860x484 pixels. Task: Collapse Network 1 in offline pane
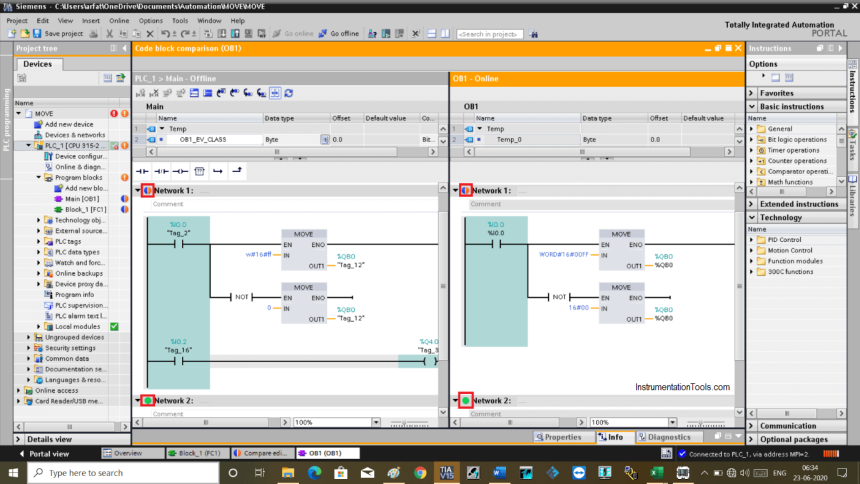[x=138, y=190]
